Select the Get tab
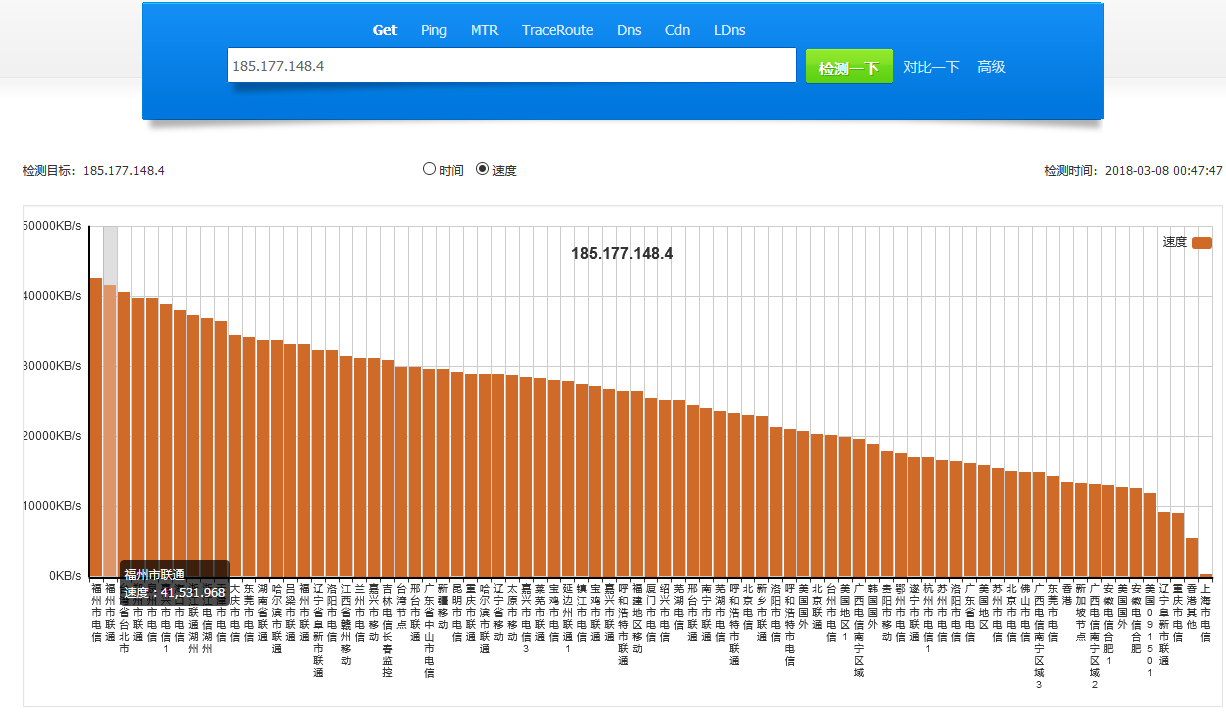 coord(385,30)
